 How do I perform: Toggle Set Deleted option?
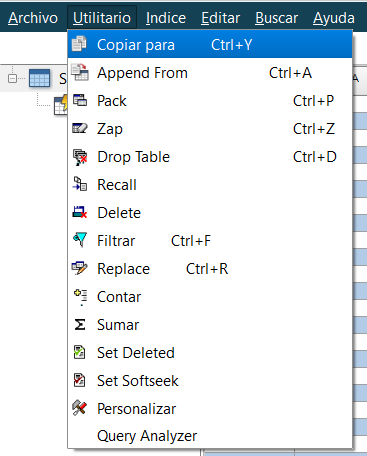210,353
